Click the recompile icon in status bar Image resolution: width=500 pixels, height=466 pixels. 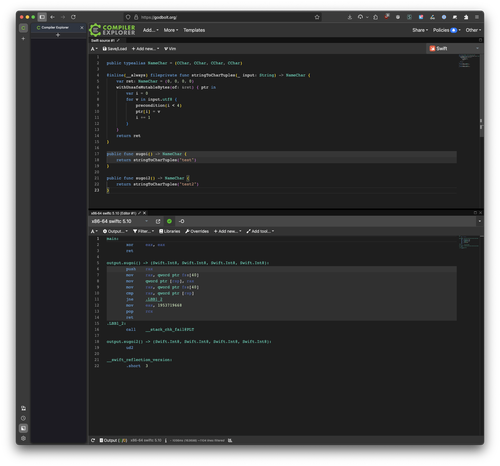[93, 441]
